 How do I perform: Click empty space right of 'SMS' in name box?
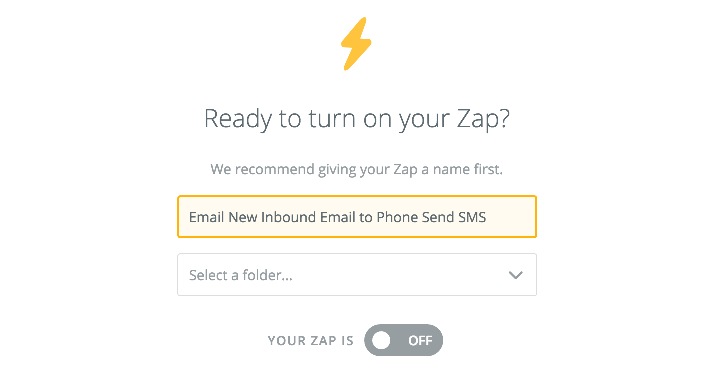pyautogui.click(x=510, y=217)
